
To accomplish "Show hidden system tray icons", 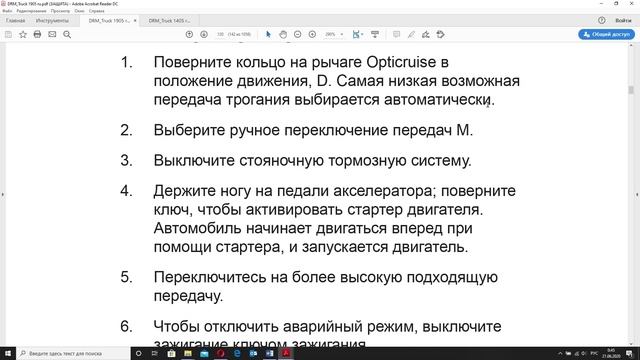I will 560,353.
